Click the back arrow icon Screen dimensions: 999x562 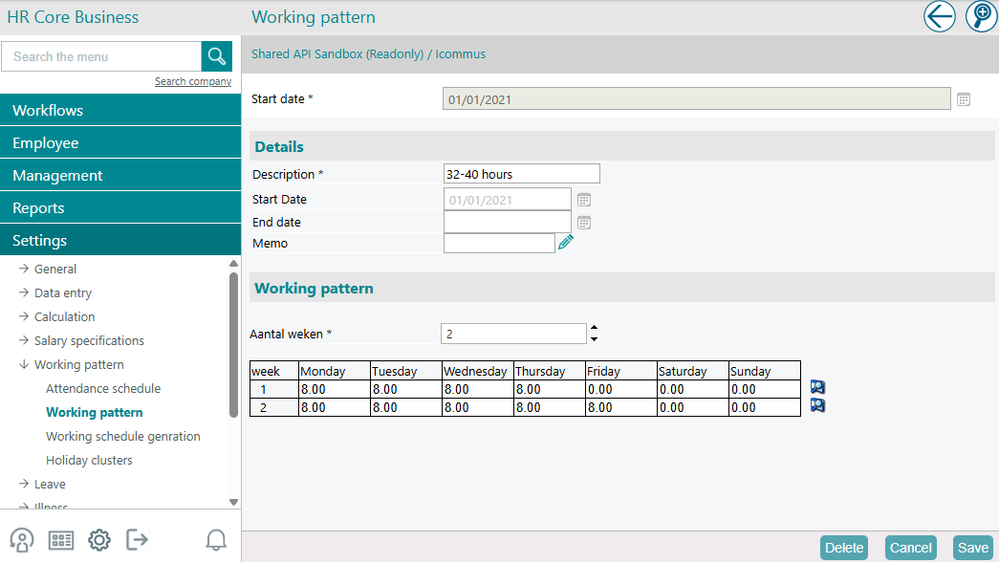[x=939, y=17]
